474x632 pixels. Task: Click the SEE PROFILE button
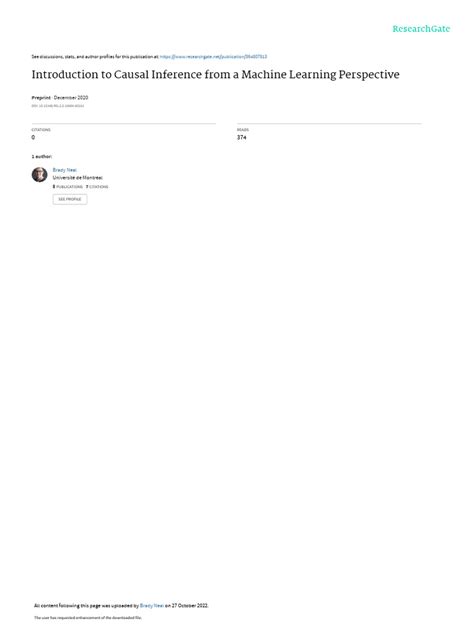click(x=70, y=199)
